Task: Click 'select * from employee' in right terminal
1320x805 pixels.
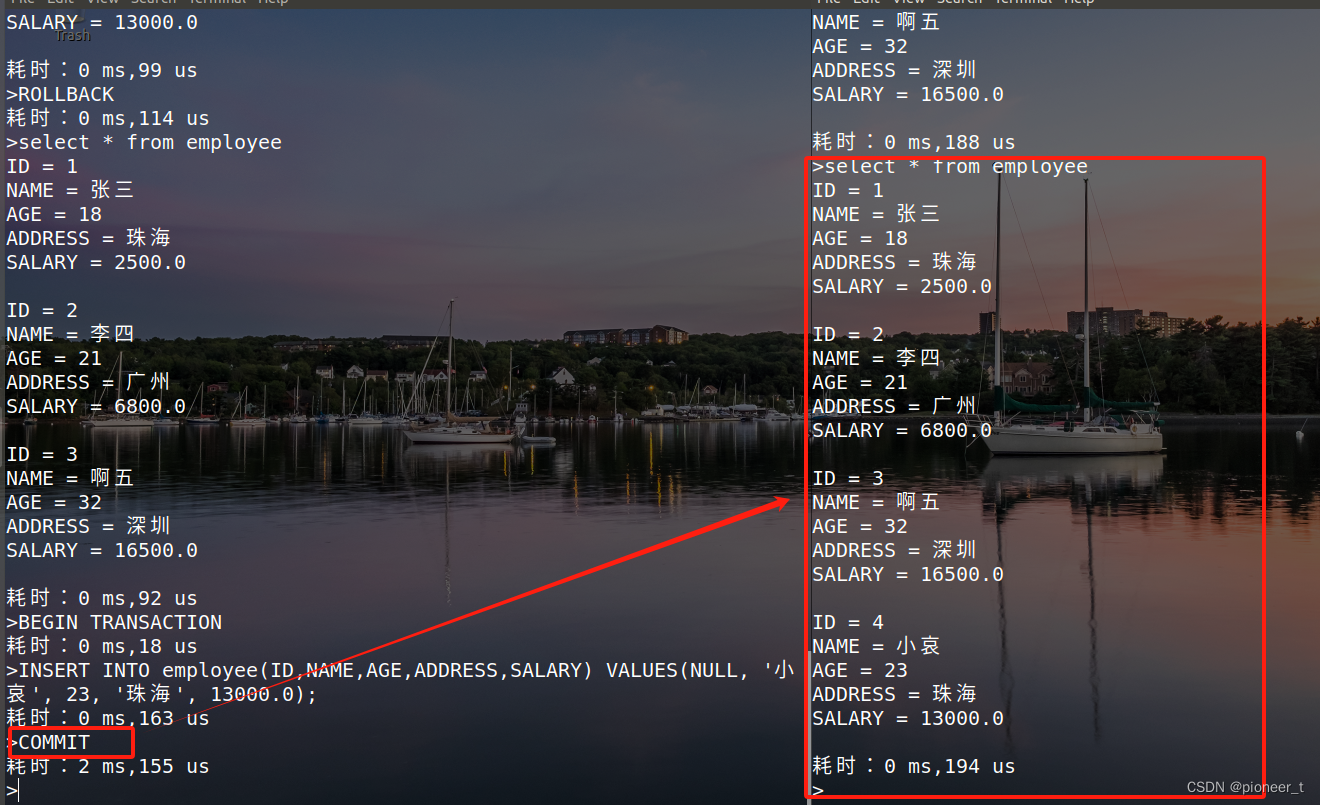Action: pyautogui.click(x=950, y=167)
